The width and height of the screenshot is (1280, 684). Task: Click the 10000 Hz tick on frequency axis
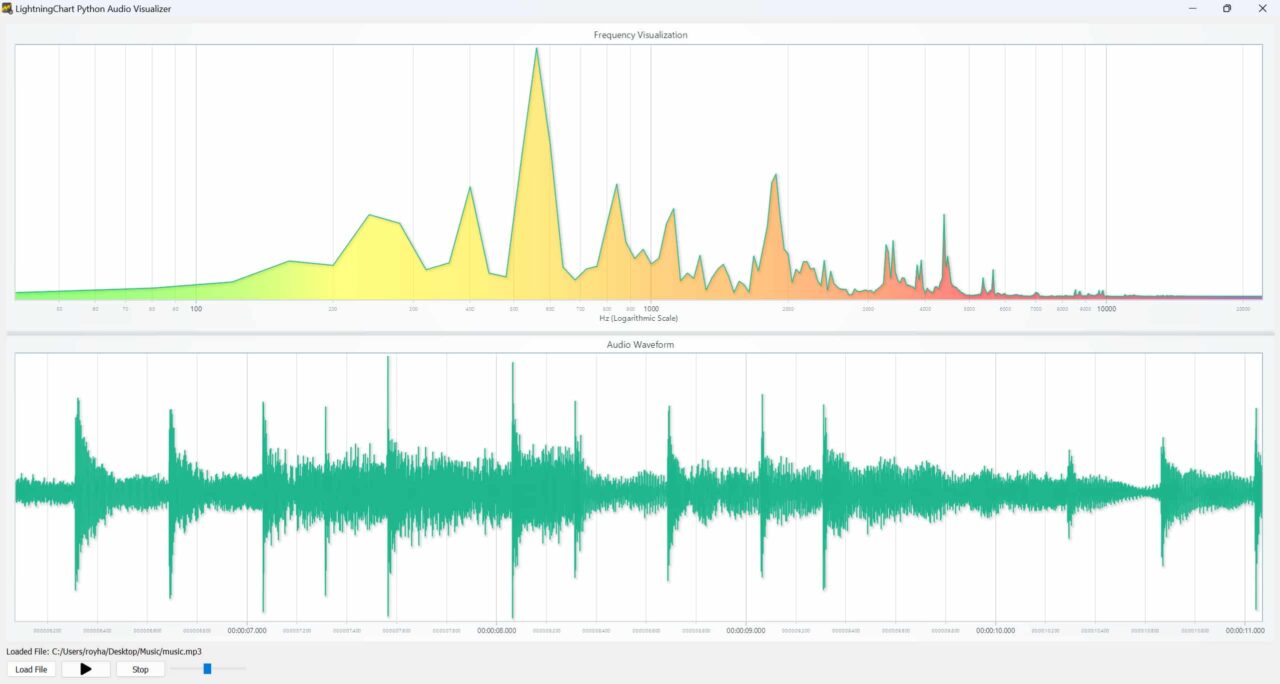[1106, 309]
